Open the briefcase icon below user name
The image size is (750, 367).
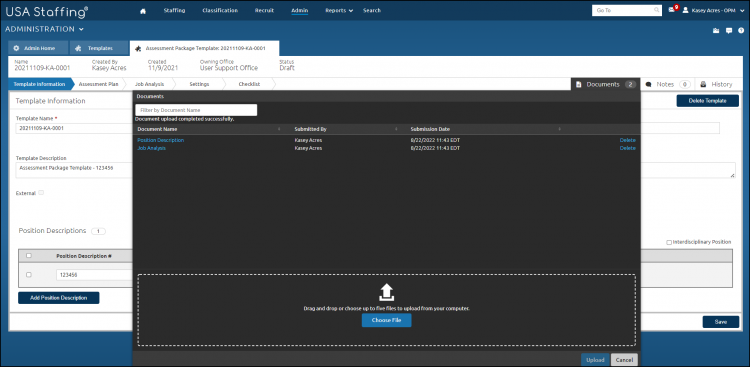click(716, 31)
